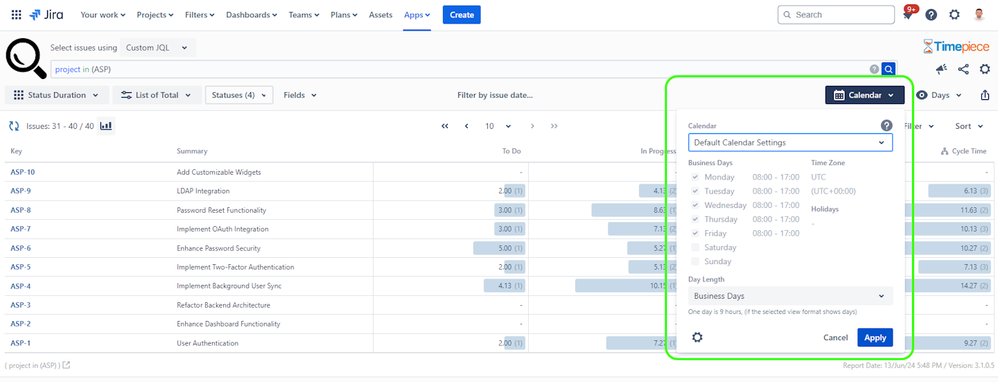This screenshot has width=998, height=382.
Task: Open the Fields dropdown
Action: (300, 95)
